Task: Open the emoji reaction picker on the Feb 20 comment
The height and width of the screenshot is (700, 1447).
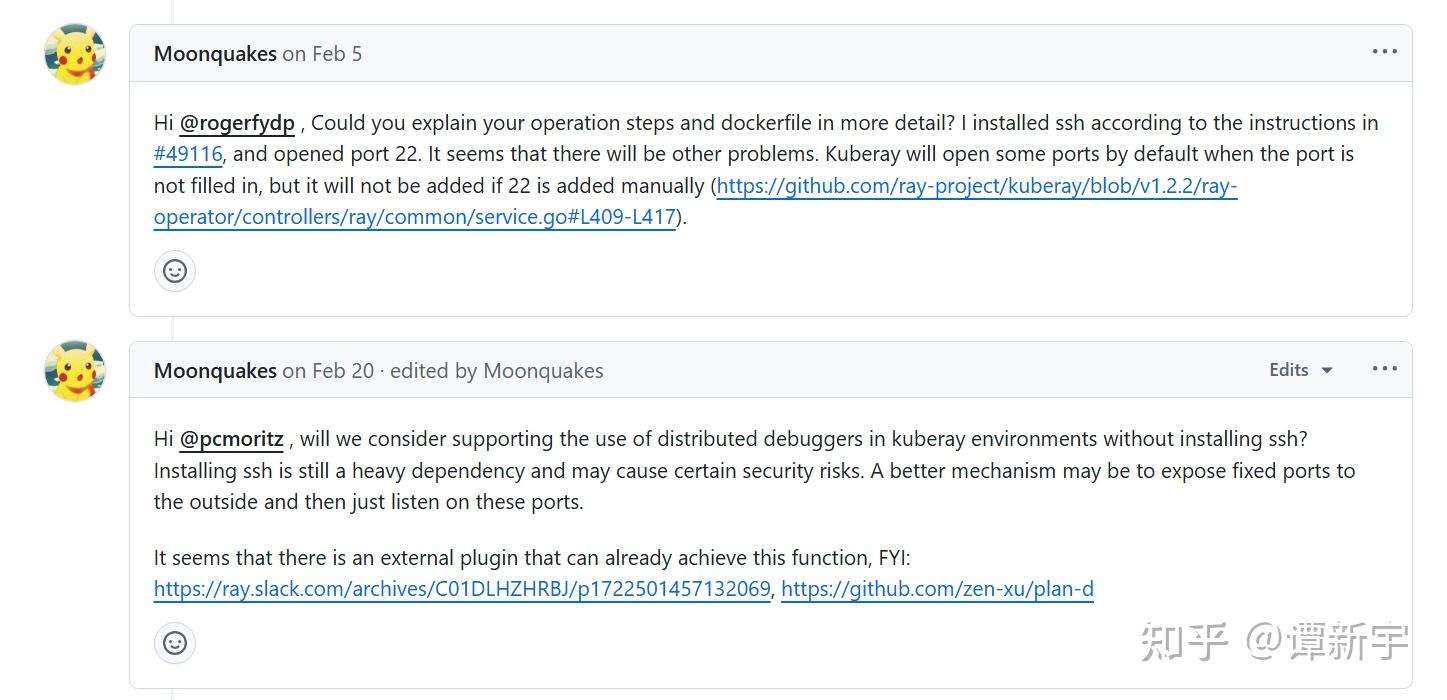Action: (x=175, y=643)
